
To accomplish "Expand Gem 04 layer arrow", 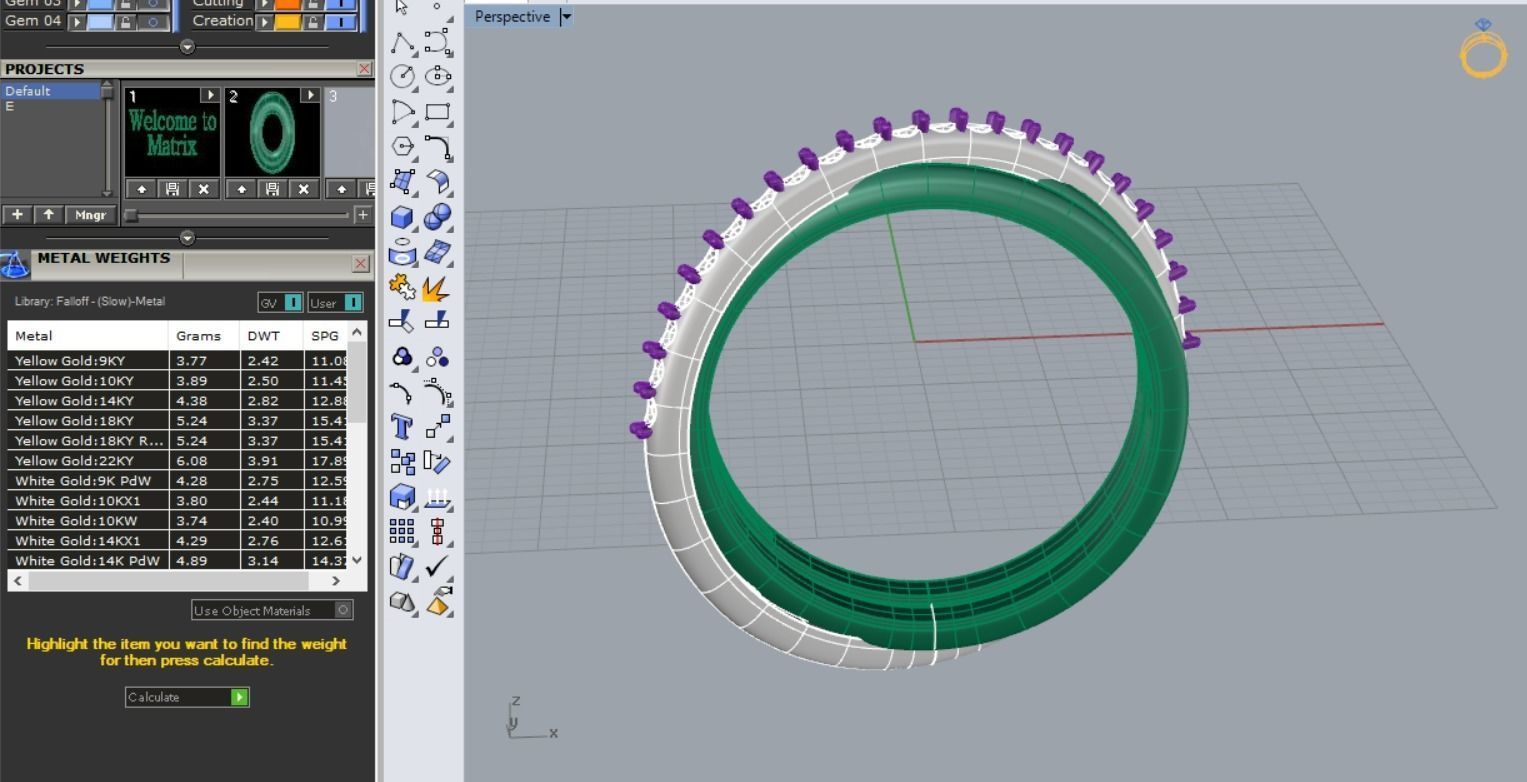I will (x=76, y=21).
